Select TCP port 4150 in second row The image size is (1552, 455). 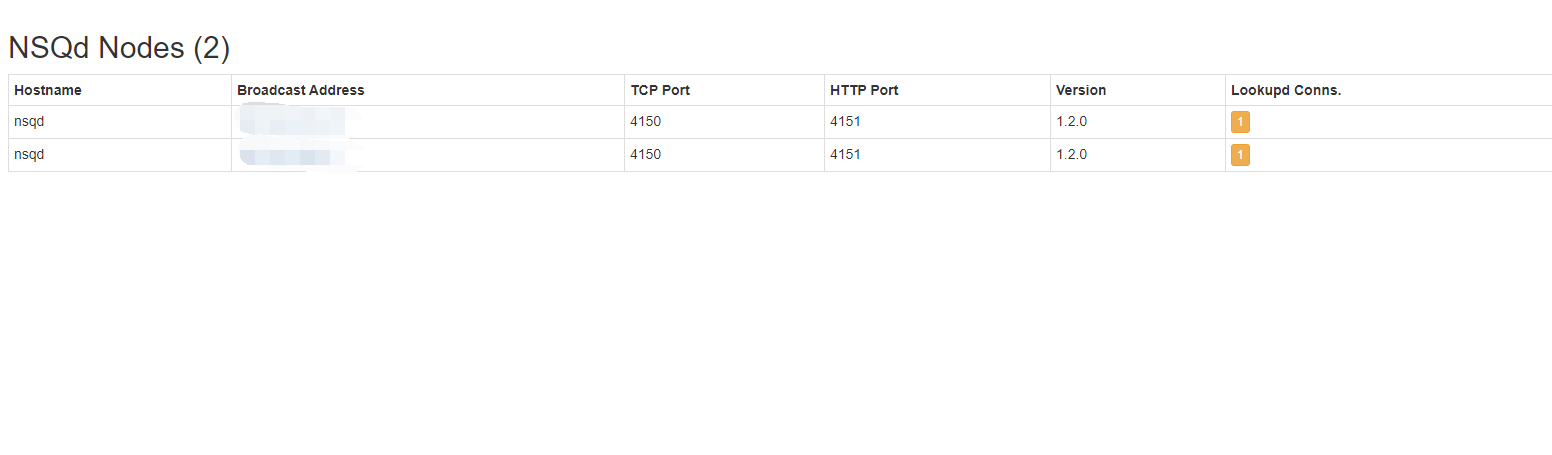pos(646,155)
